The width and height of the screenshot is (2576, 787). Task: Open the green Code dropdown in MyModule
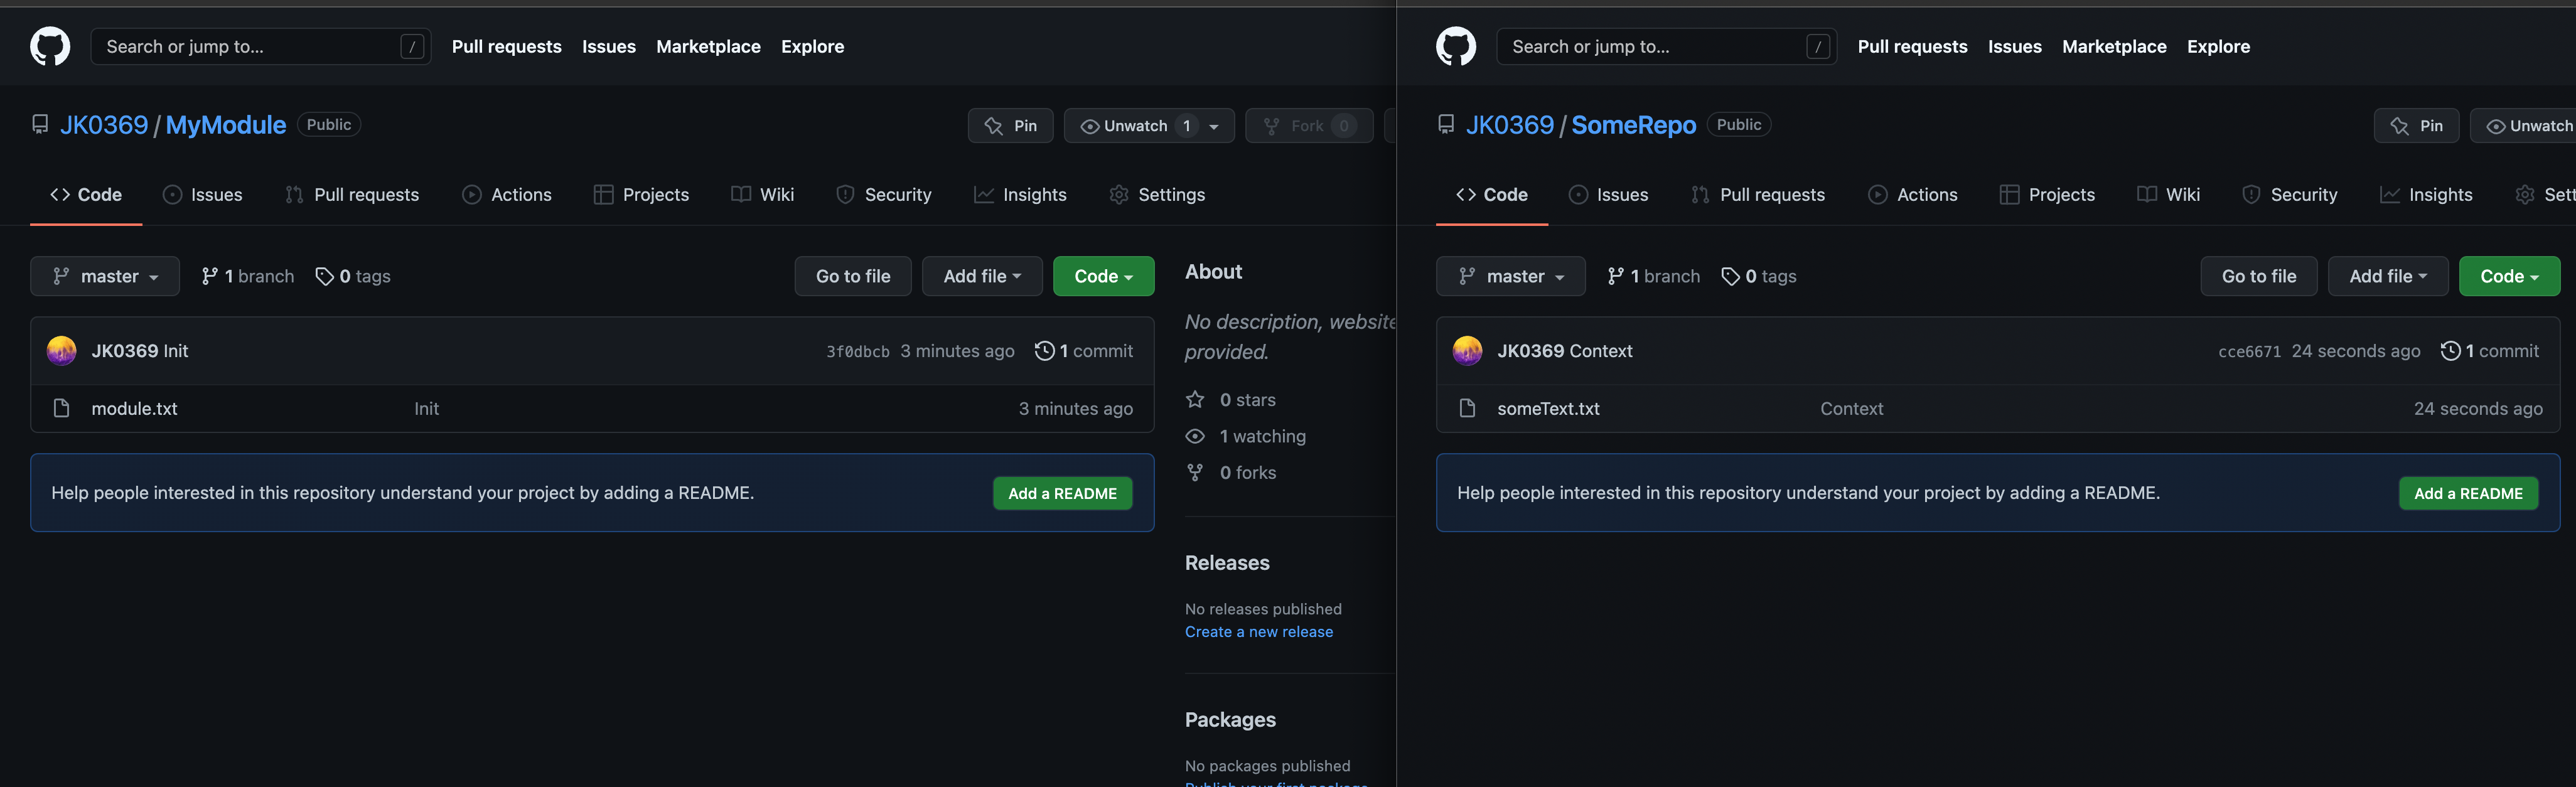pyautogui.click(x=1103, y=276)
